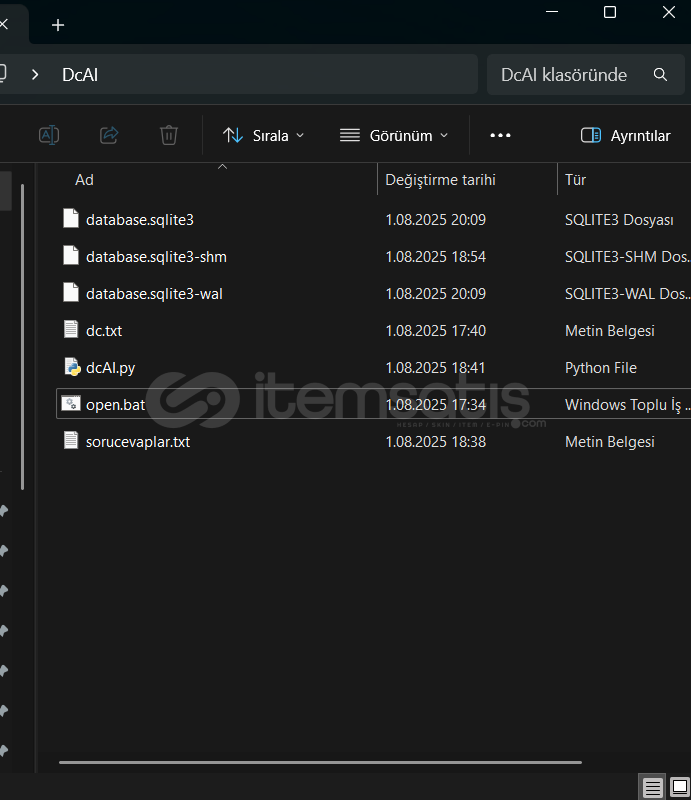Click the database.sqlite3-shm file name

[x=156, y=257]
